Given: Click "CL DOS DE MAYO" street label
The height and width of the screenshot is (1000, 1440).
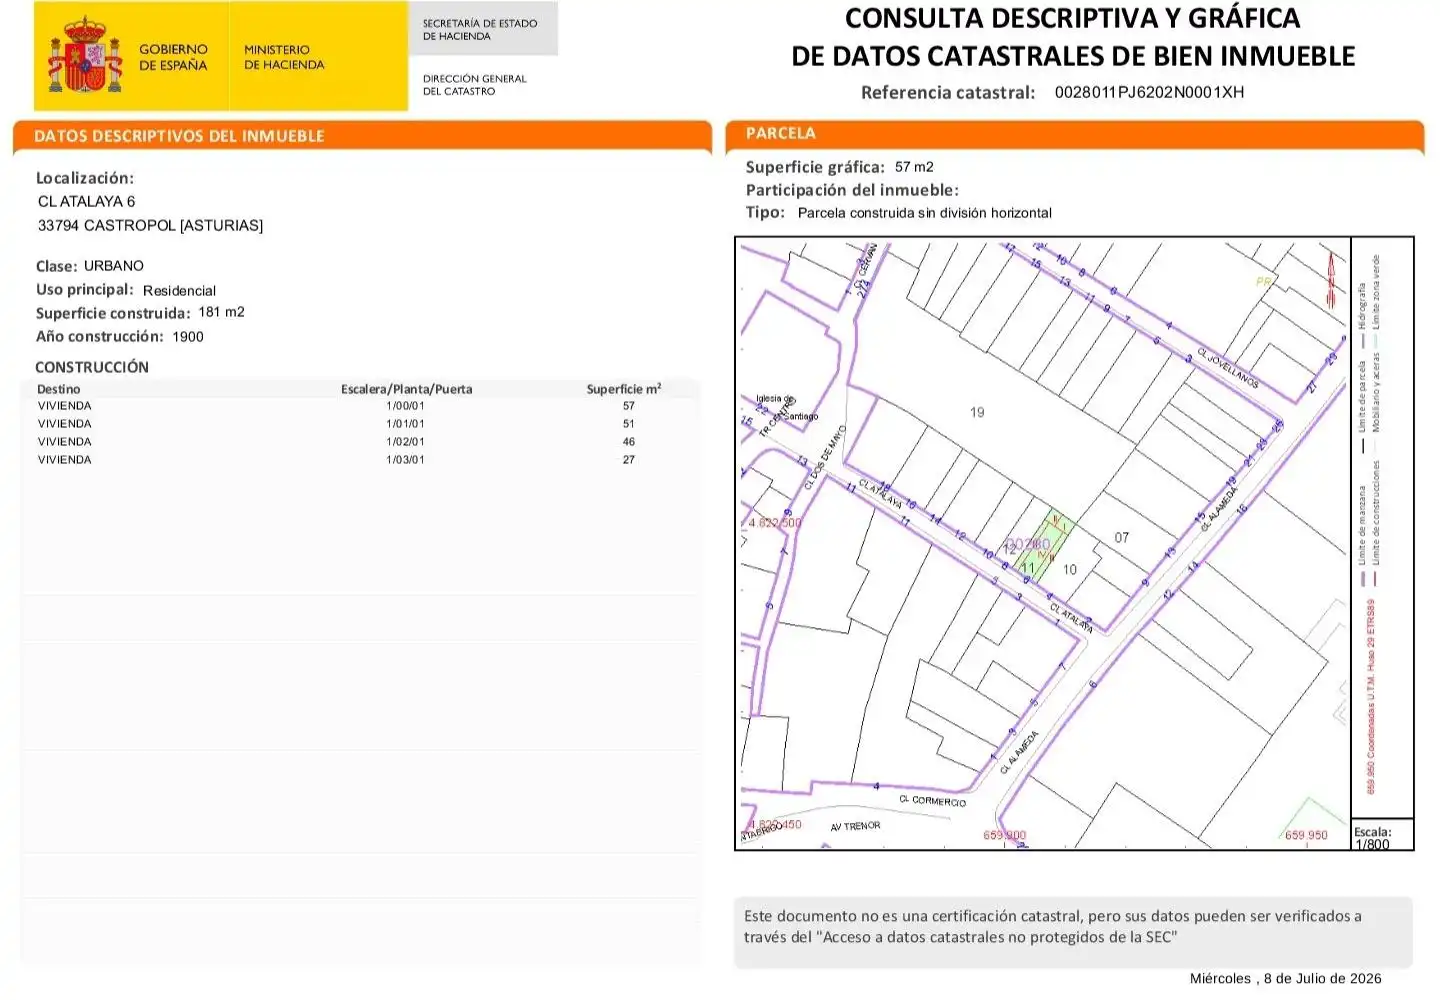Looking at the screenshot, I should tap(826, 457).
